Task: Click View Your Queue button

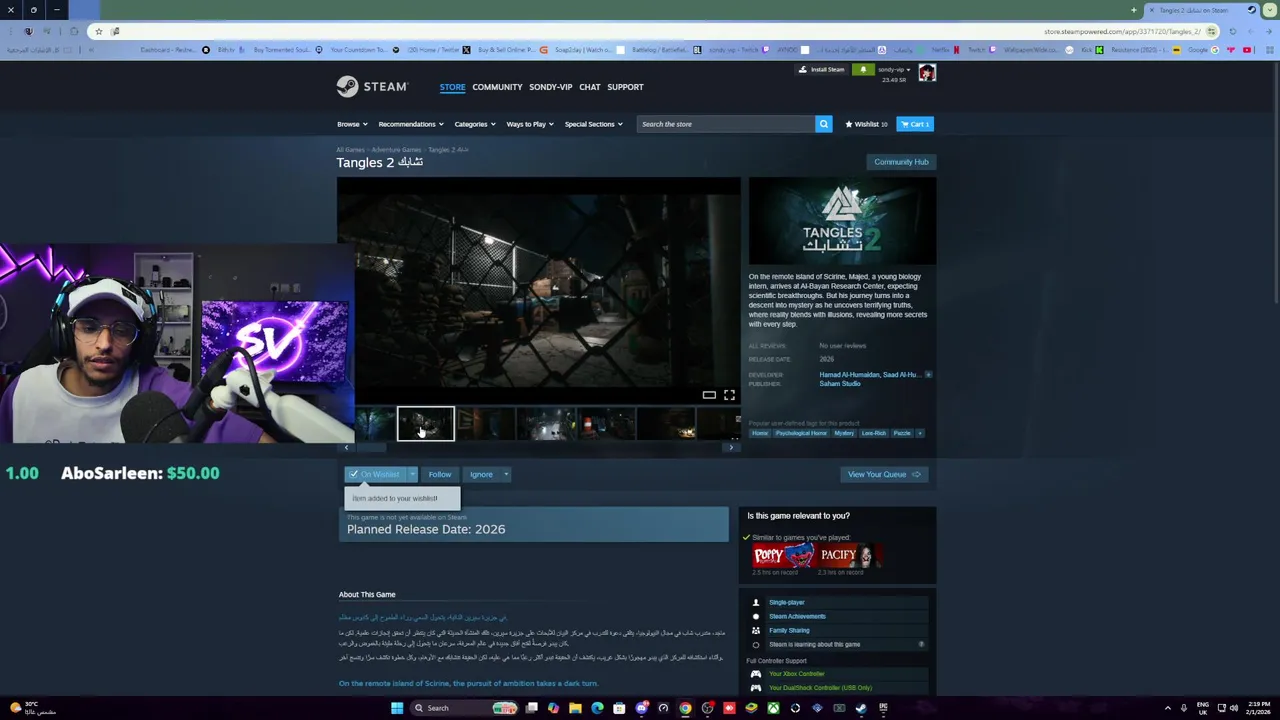Action: 884,474
